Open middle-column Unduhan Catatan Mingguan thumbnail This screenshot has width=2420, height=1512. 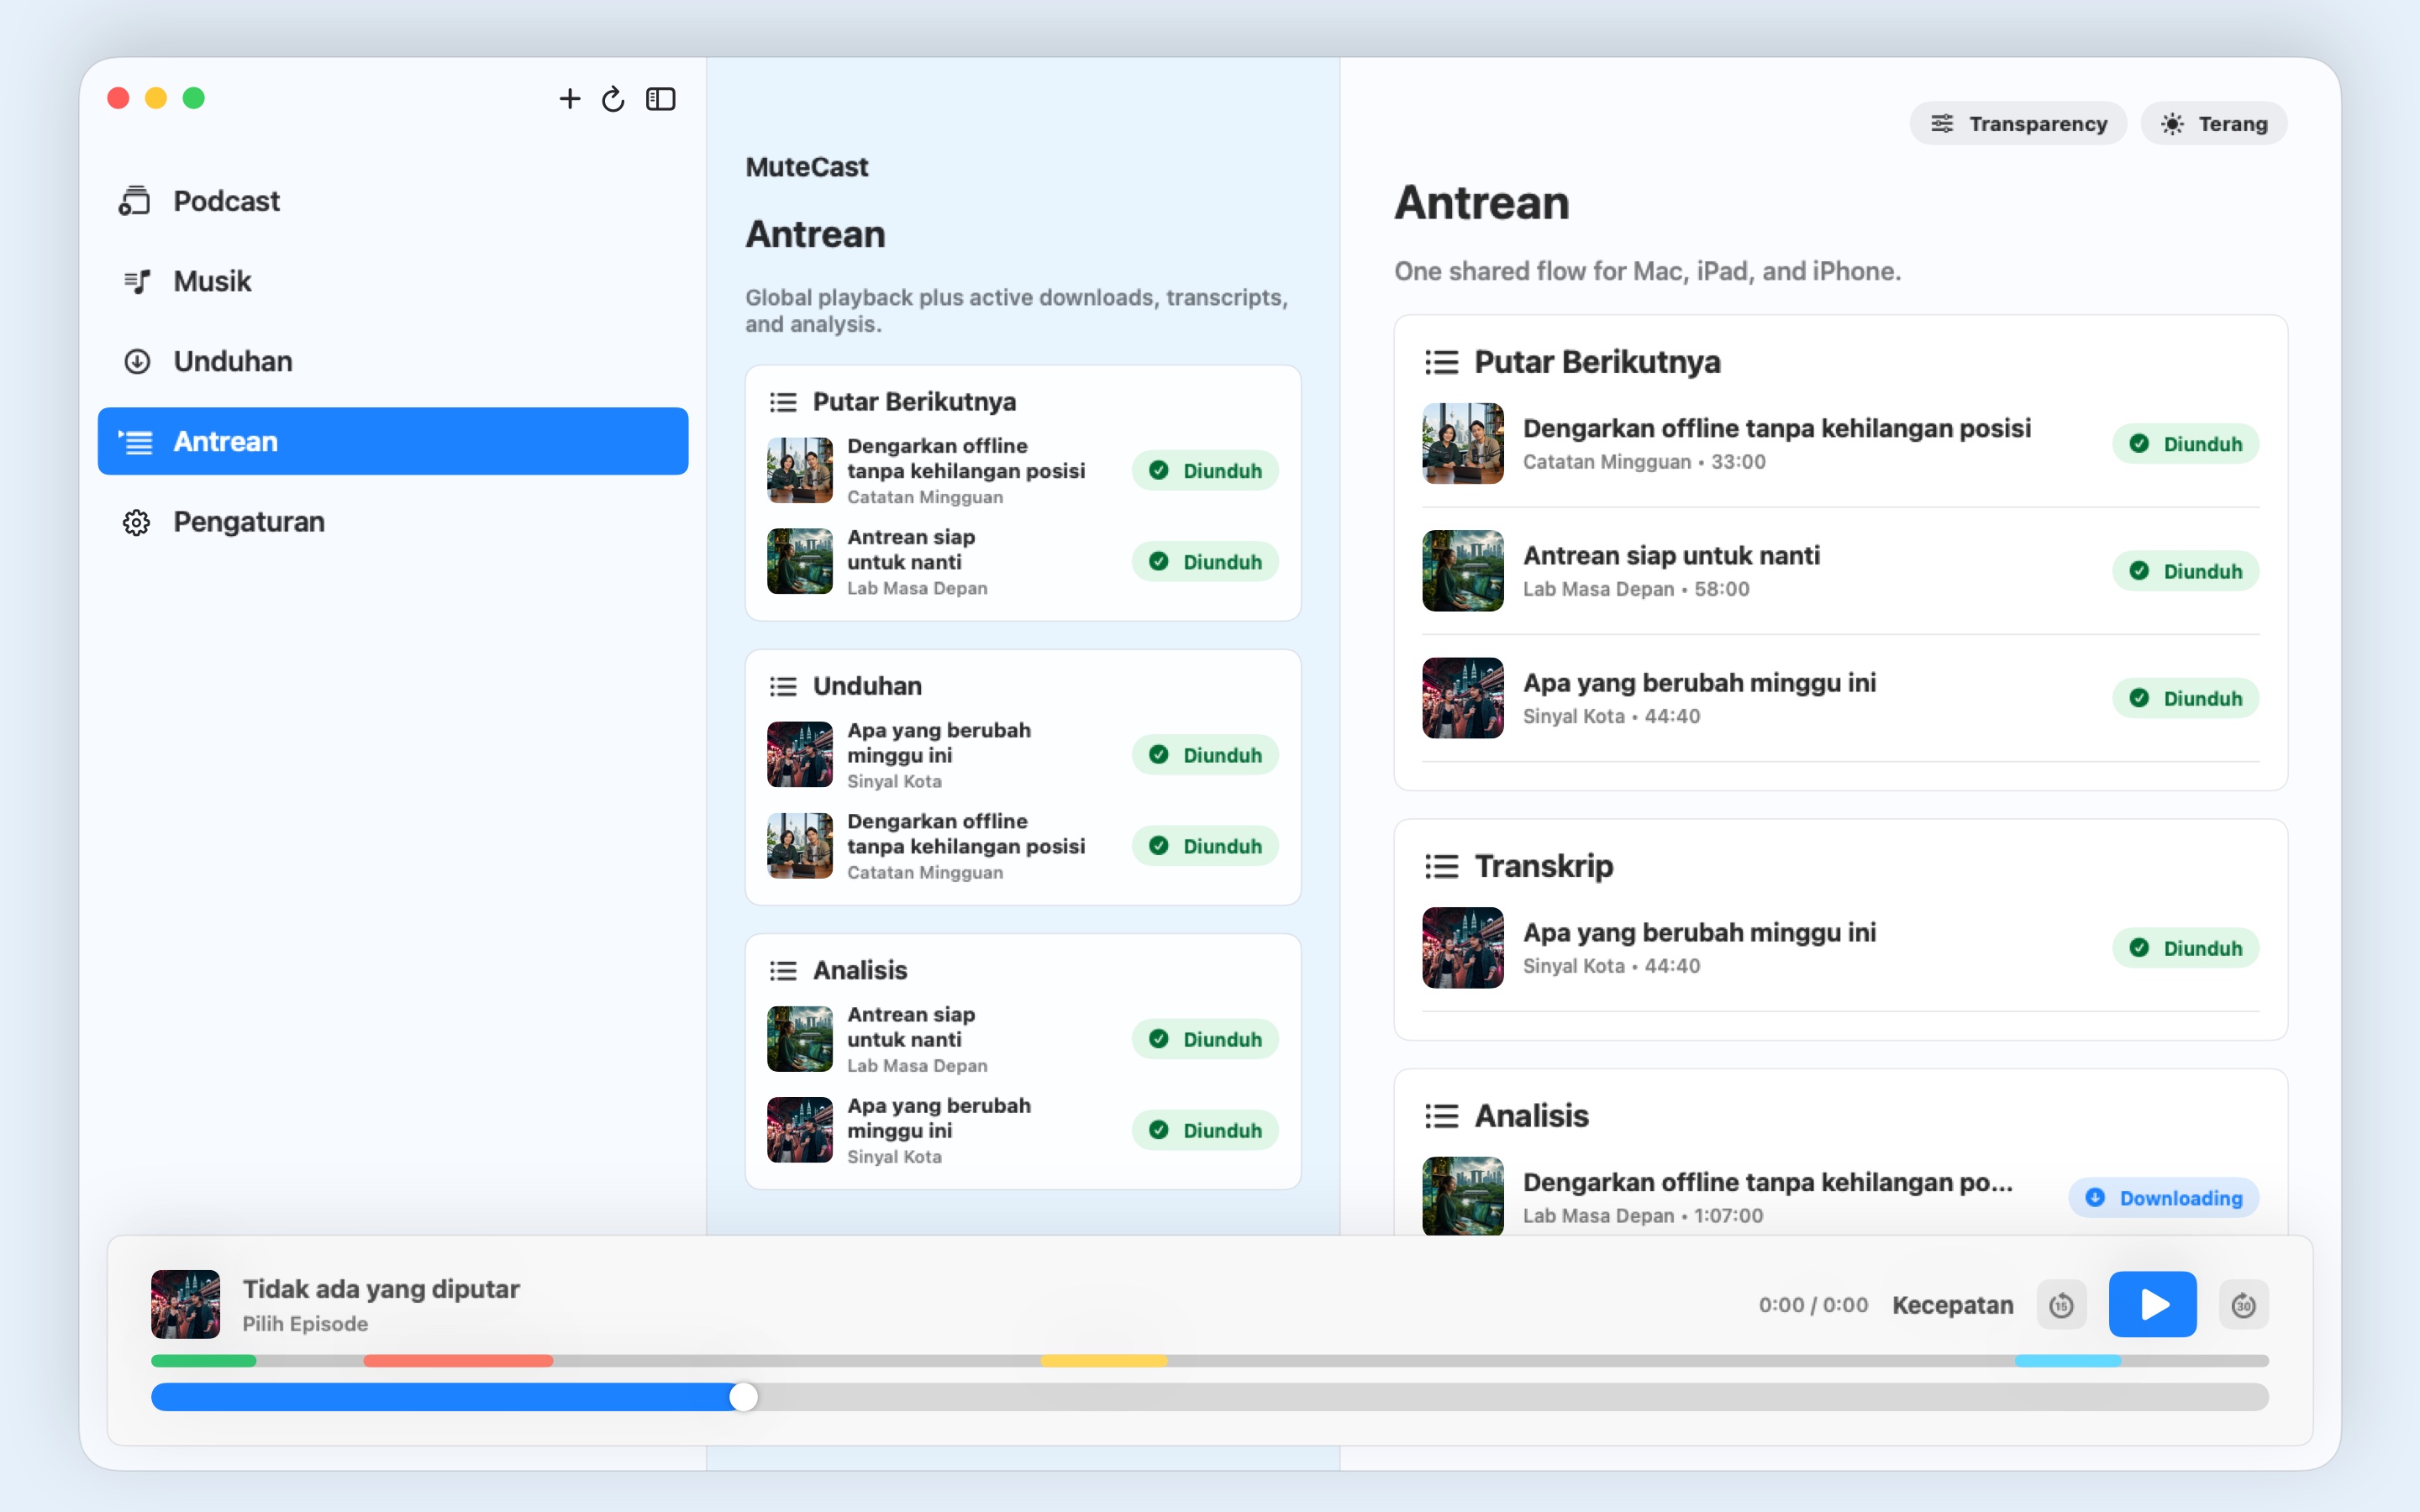(x=800, y=845)
